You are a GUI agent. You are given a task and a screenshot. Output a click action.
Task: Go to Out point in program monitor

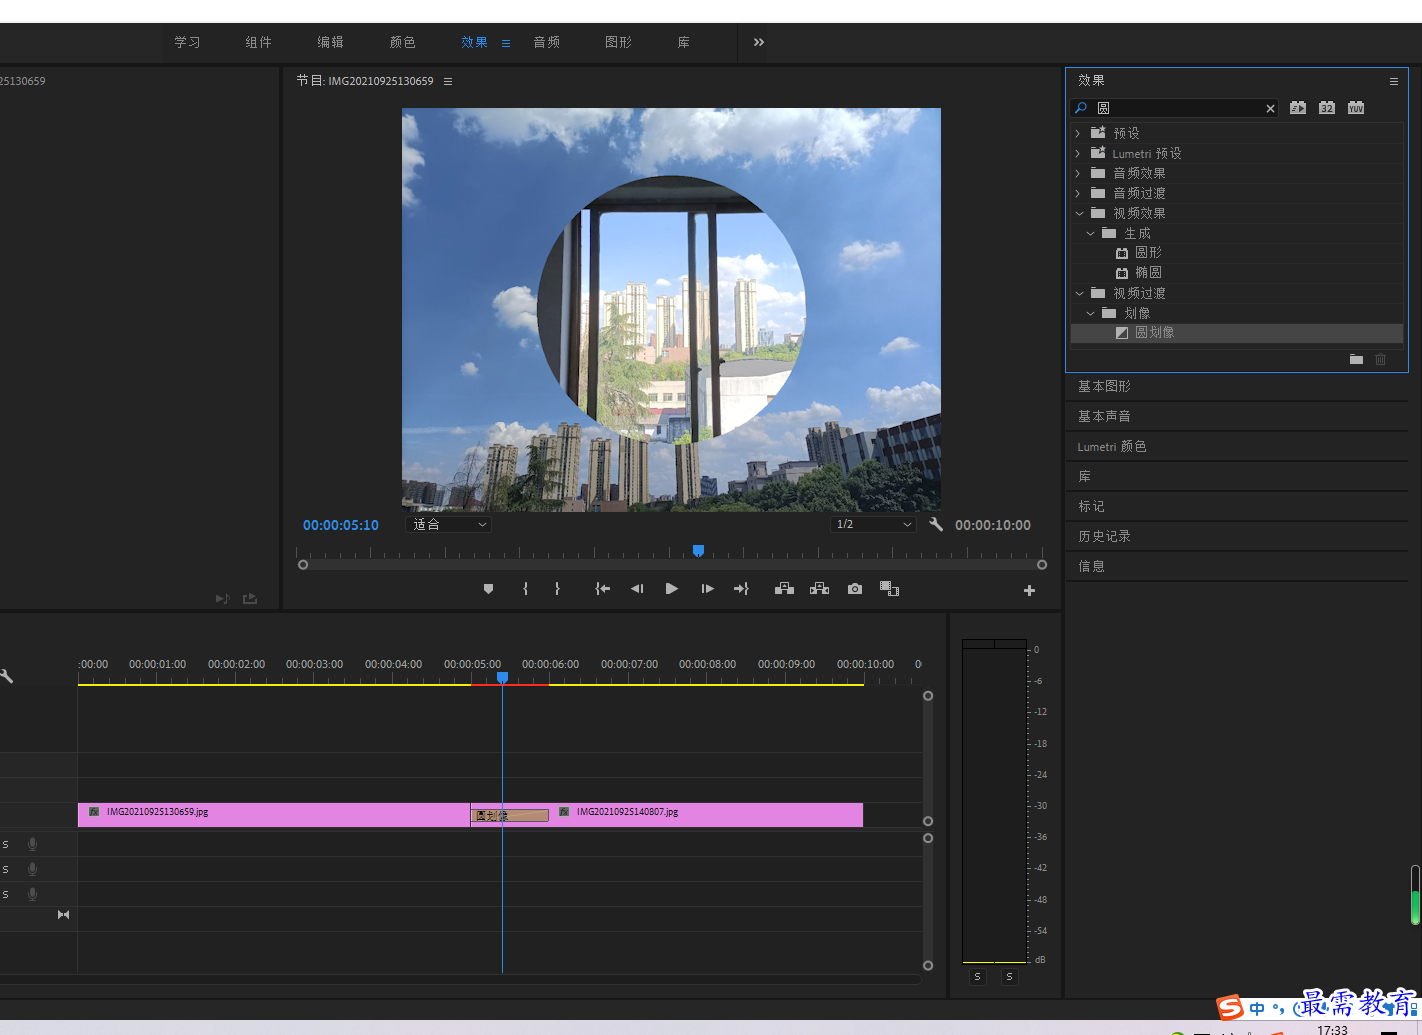[741, 589]
